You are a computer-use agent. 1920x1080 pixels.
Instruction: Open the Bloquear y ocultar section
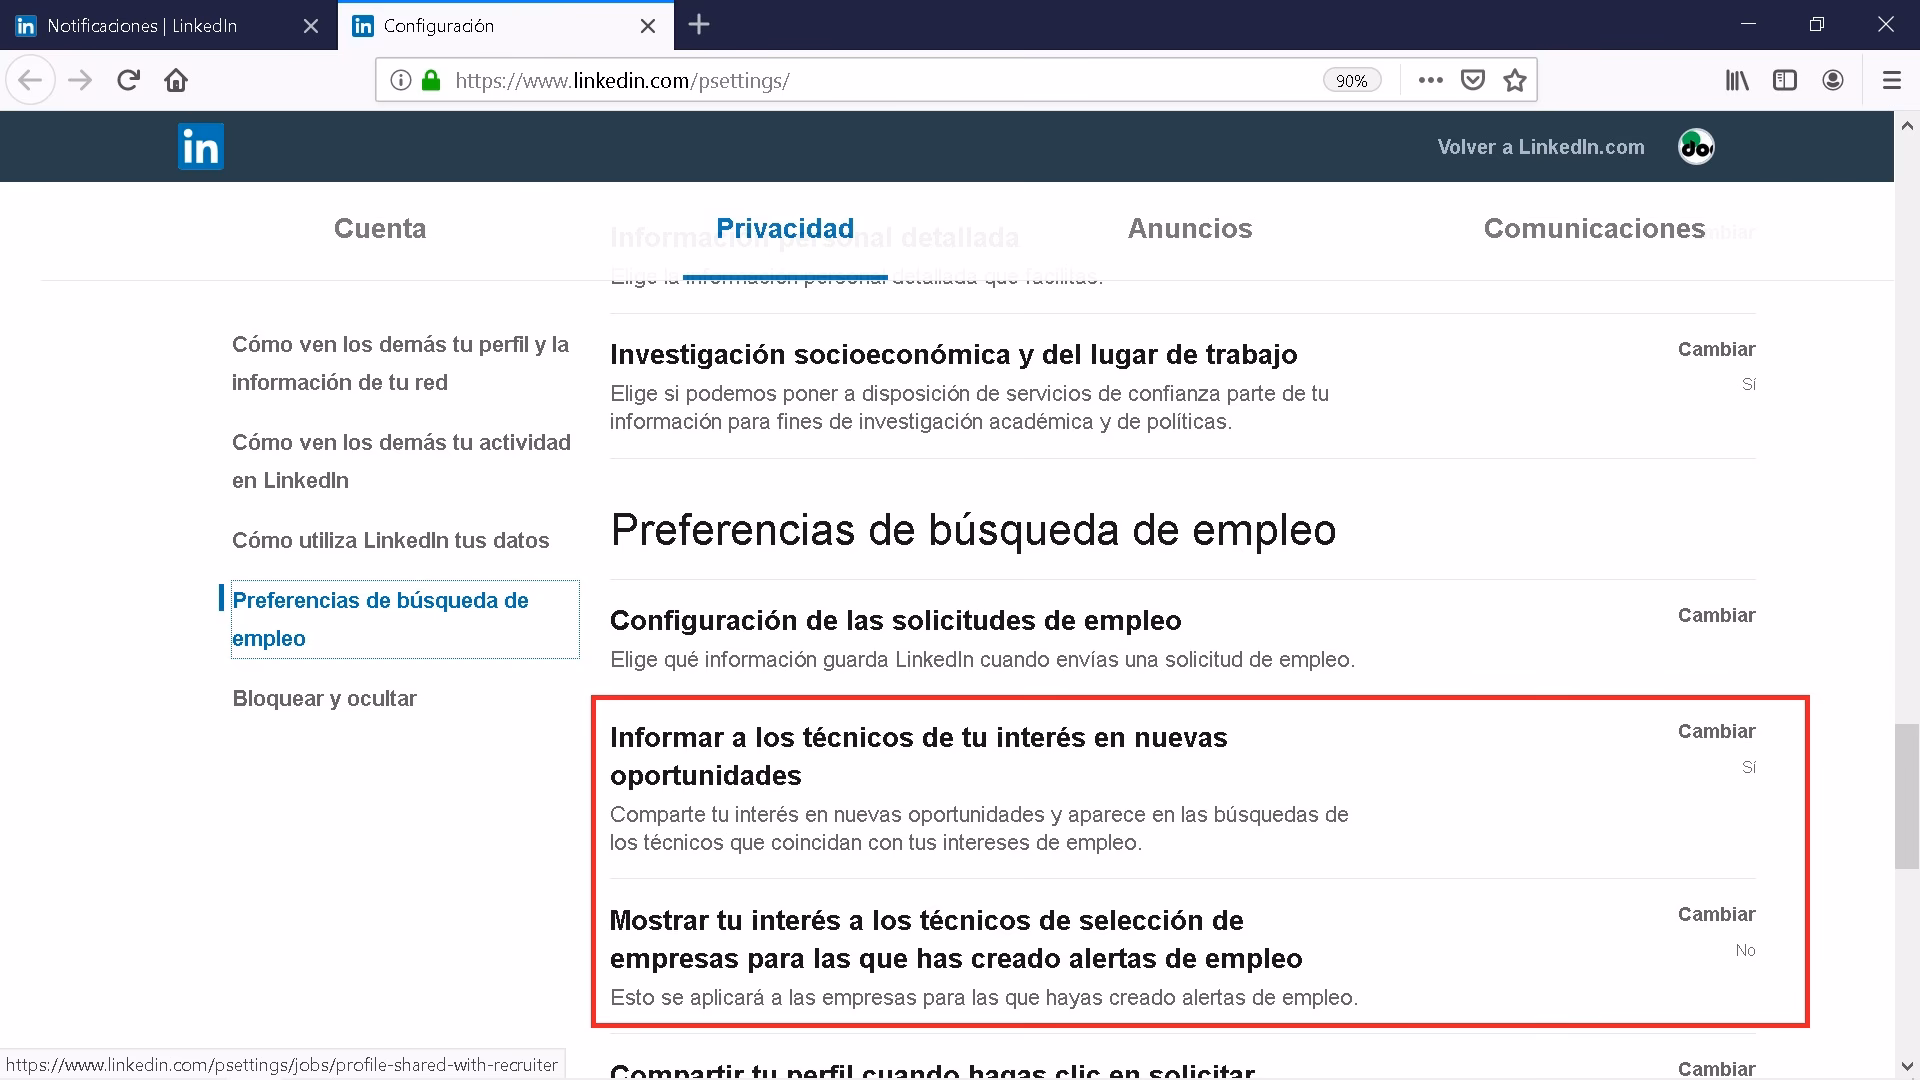(324, 698)
